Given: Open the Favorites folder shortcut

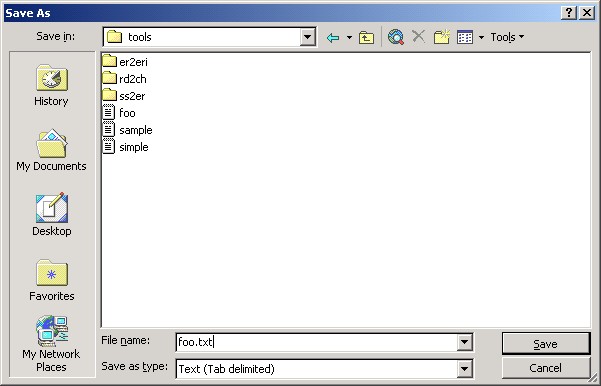Looking at the screenshot, I should [52, 280].
